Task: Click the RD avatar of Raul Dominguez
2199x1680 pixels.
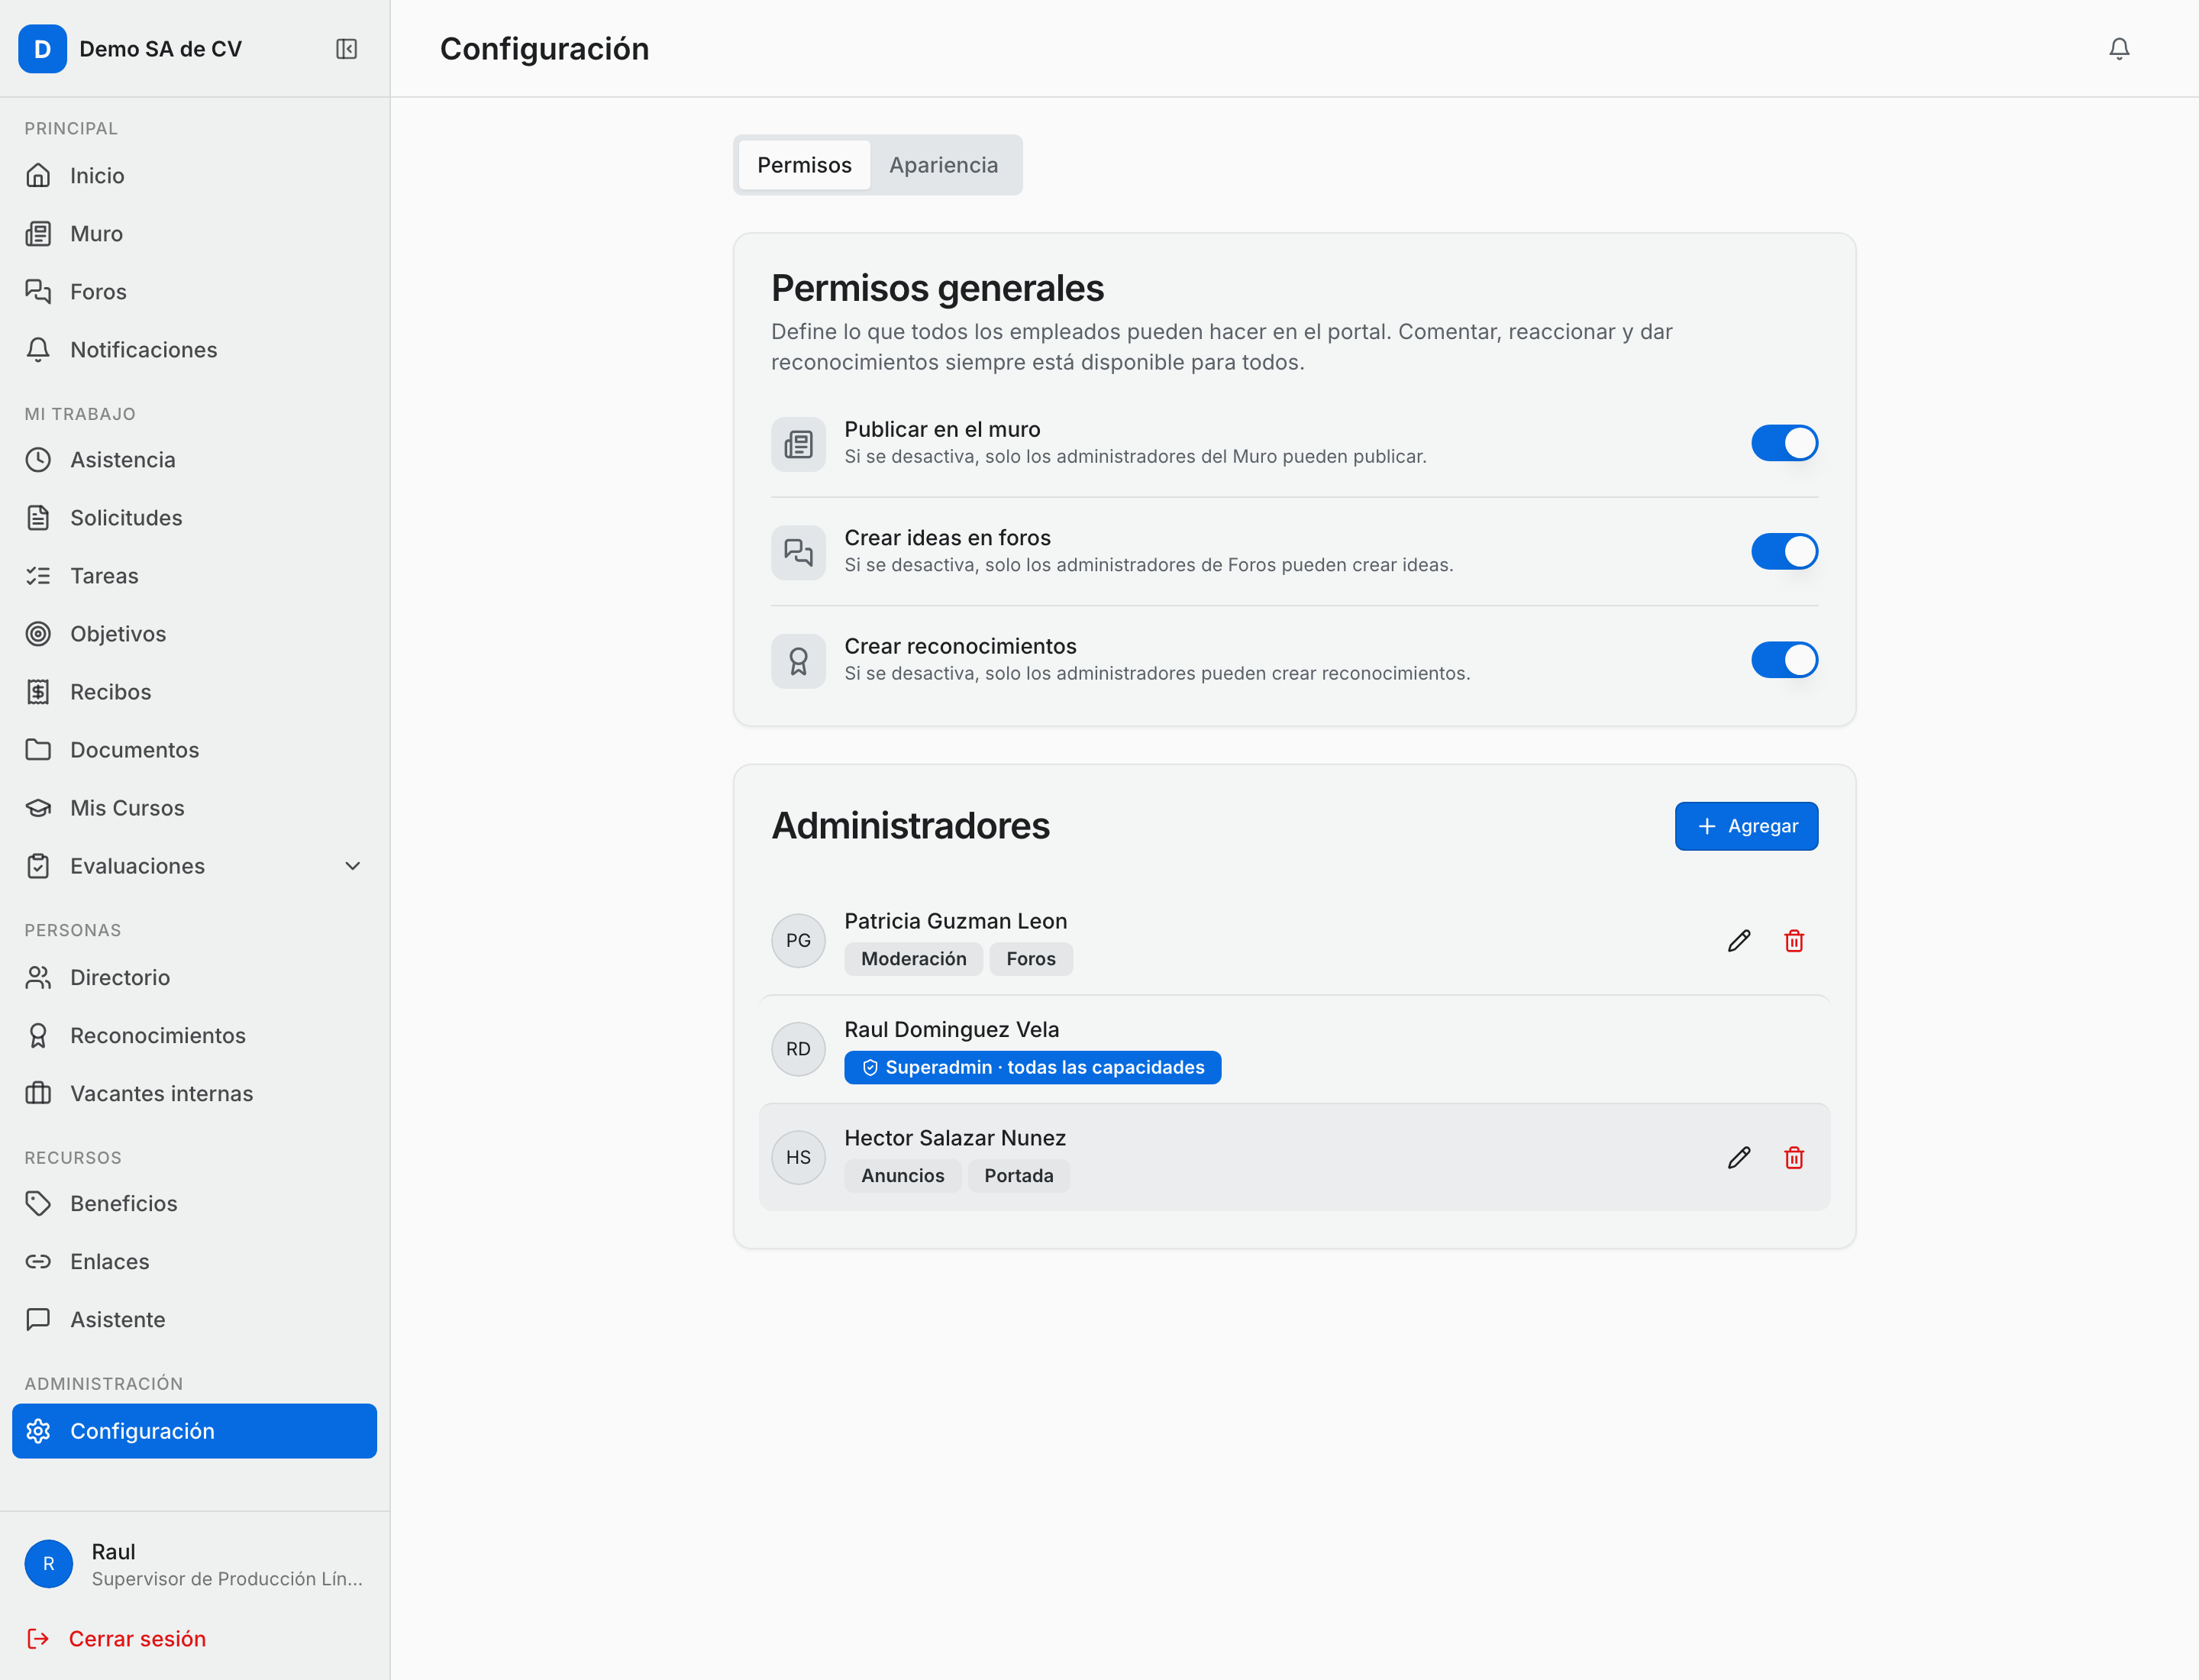Action: (798, 1049)
